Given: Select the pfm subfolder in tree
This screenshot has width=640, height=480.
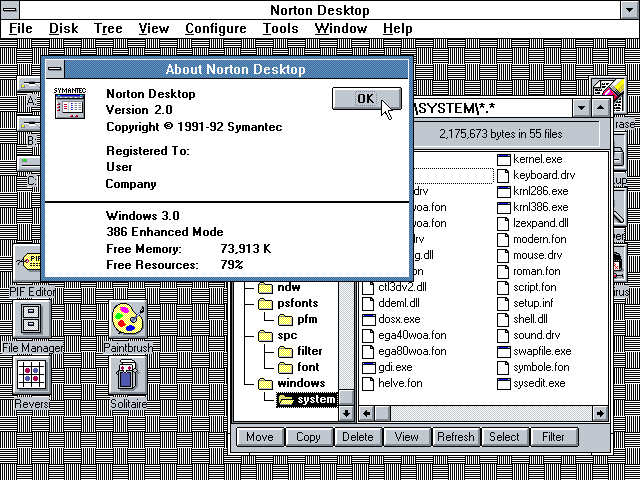Looking at the screenshot, I should pos(298,319).
